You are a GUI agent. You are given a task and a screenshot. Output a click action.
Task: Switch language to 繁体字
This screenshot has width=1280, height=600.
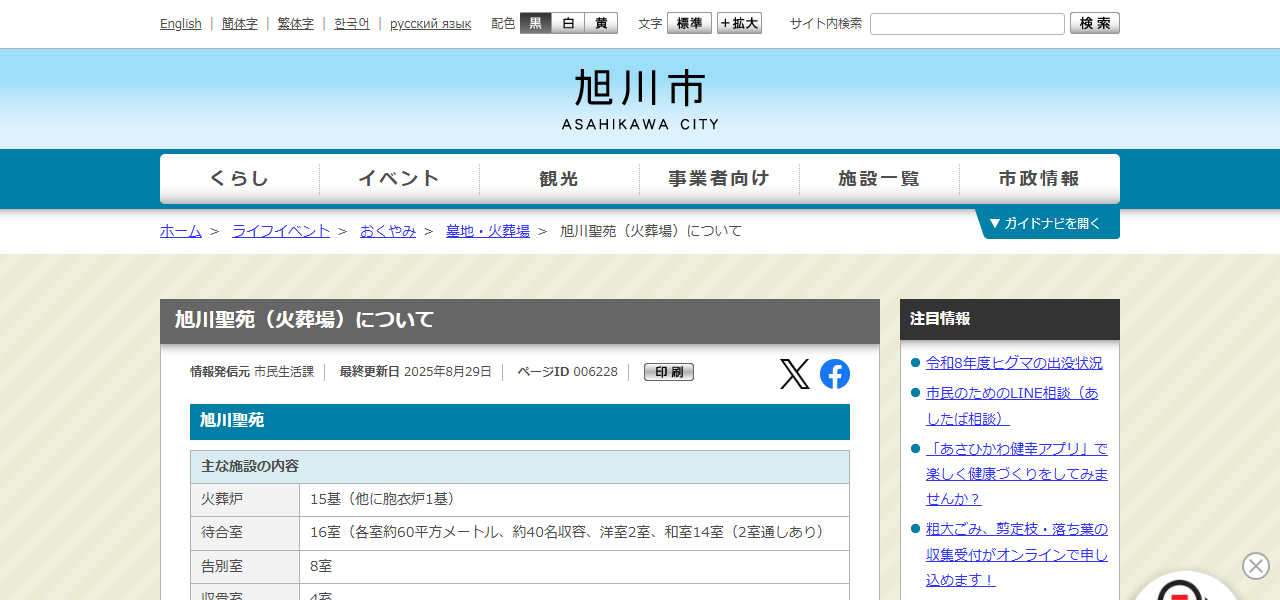(295, 23)
